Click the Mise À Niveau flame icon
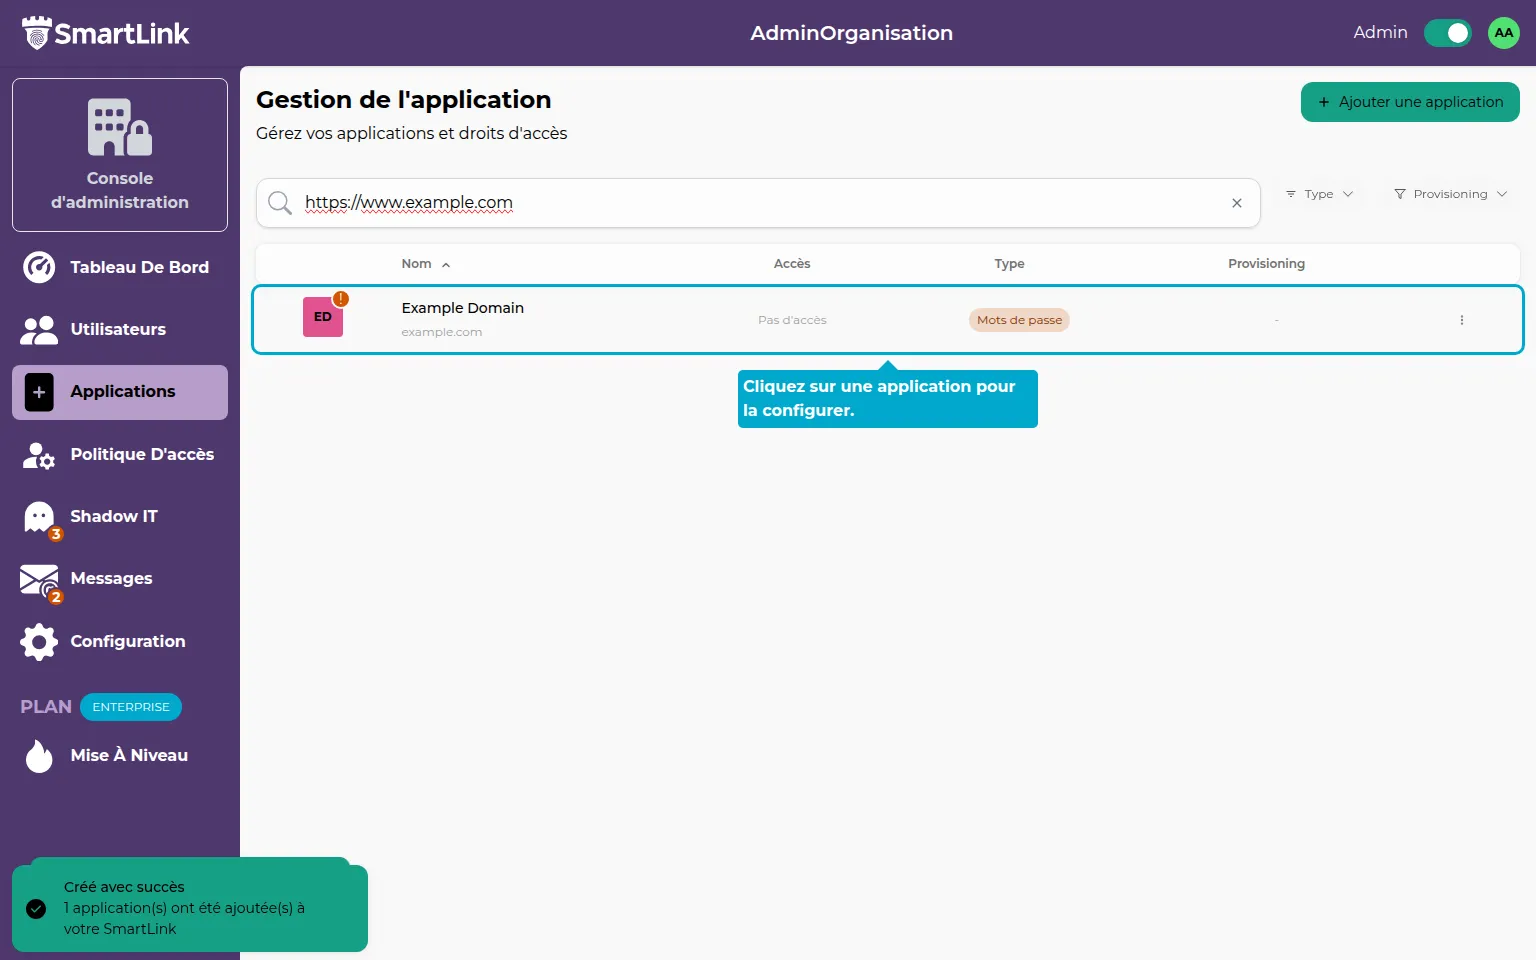 [39, 756]
